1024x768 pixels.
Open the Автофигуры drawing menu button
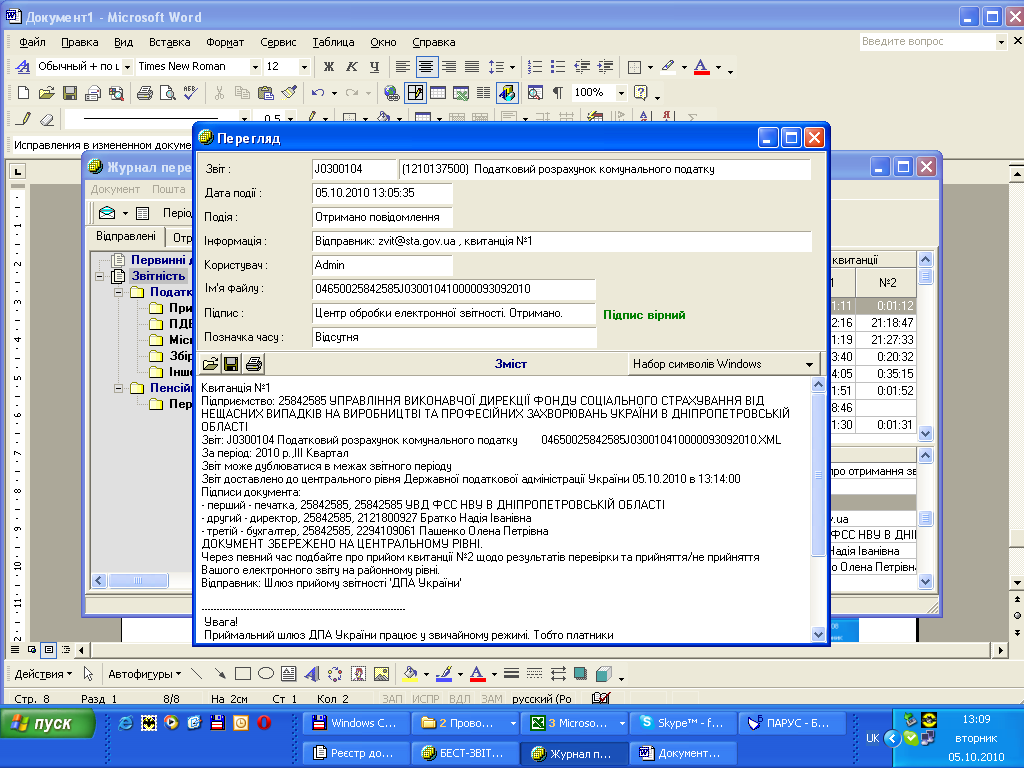(144, 673)
